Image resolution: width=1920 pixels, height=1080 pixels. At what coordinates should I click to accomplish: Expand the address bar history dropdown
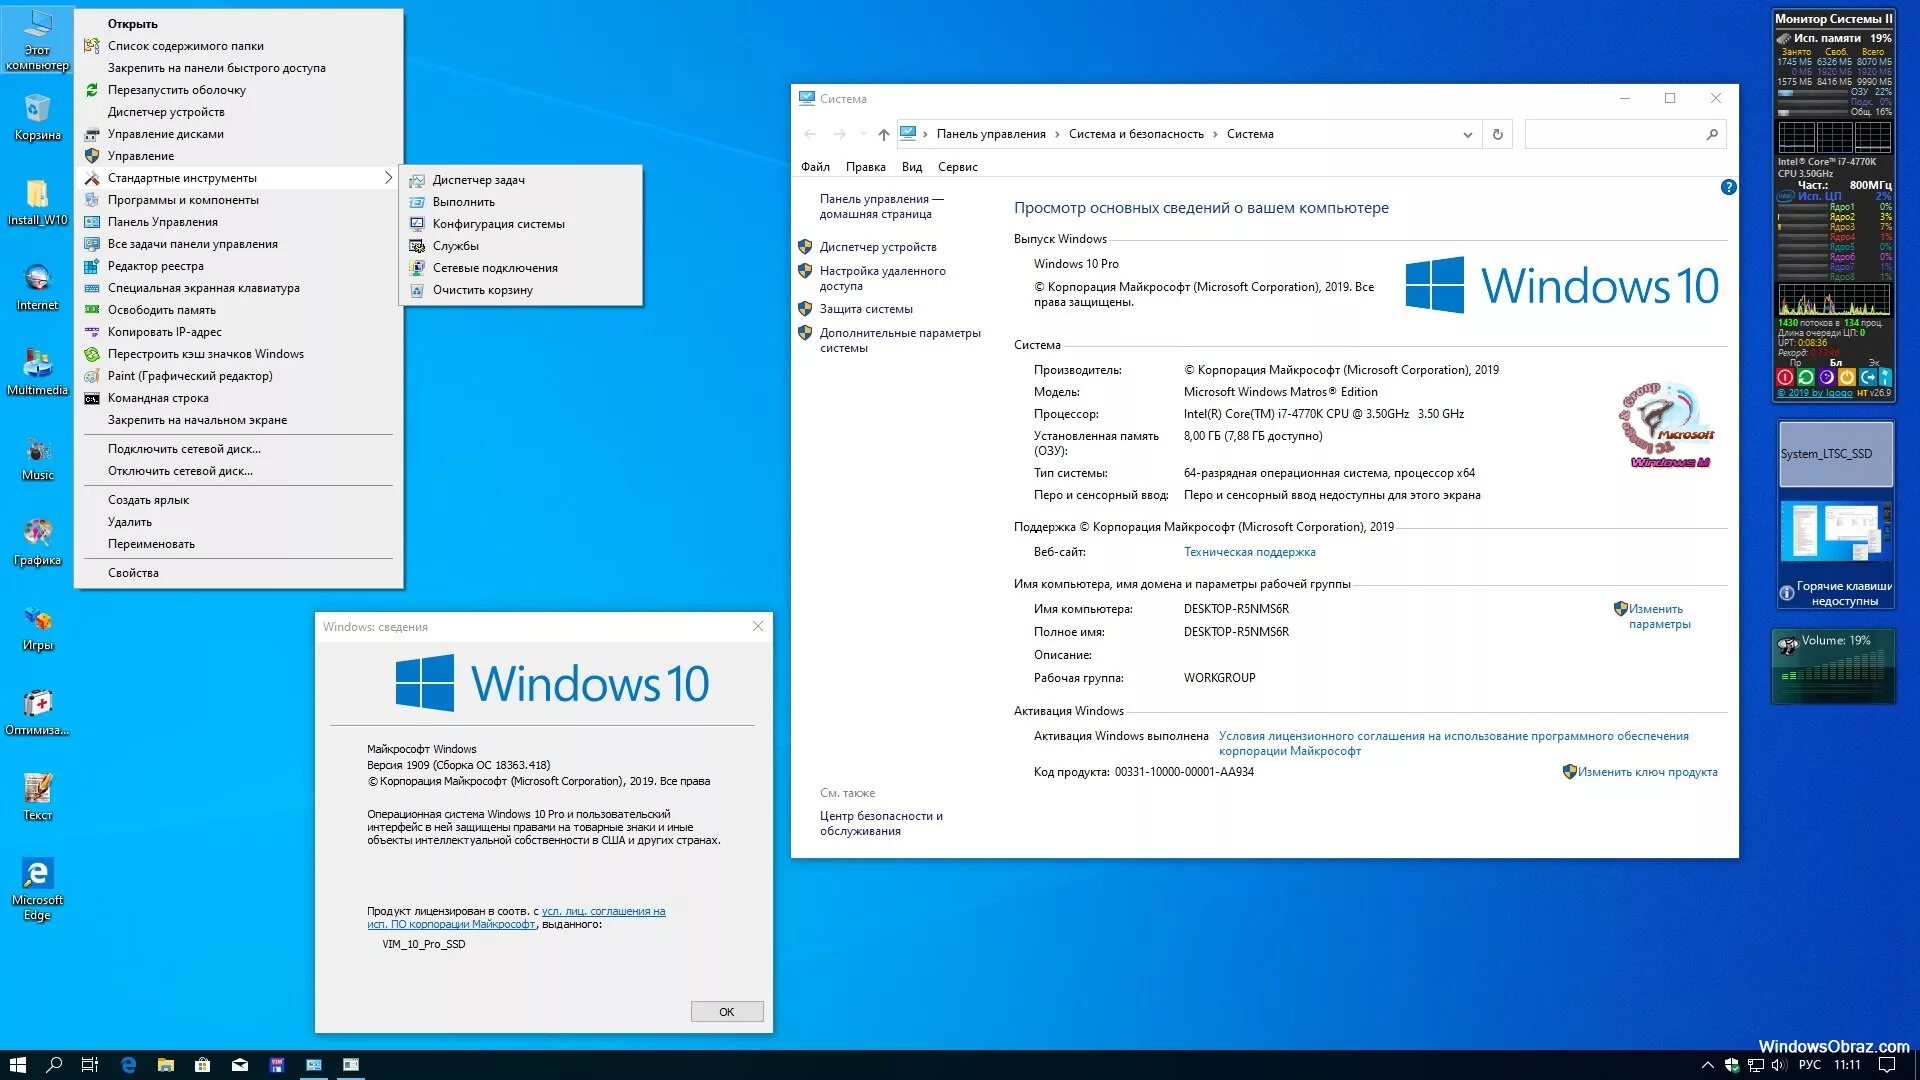[x=1467, y=134]
